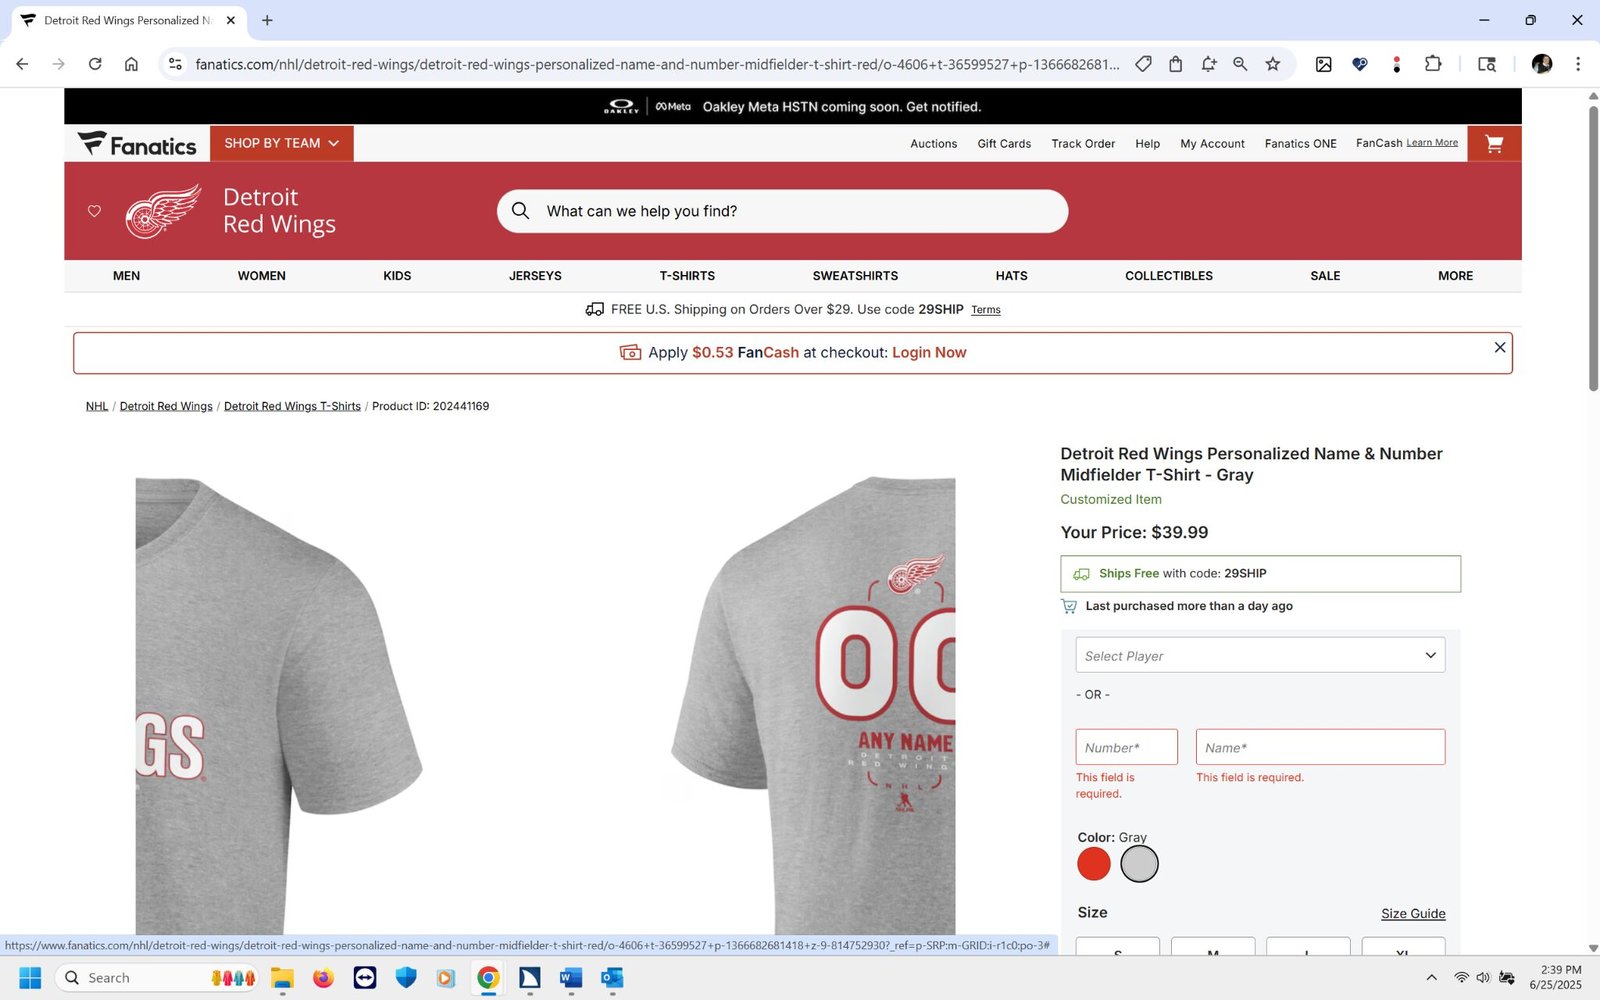Click the Number input field
Image resolution: width=1600 pixels, height=1000 pixels.
click(1126, 747)
